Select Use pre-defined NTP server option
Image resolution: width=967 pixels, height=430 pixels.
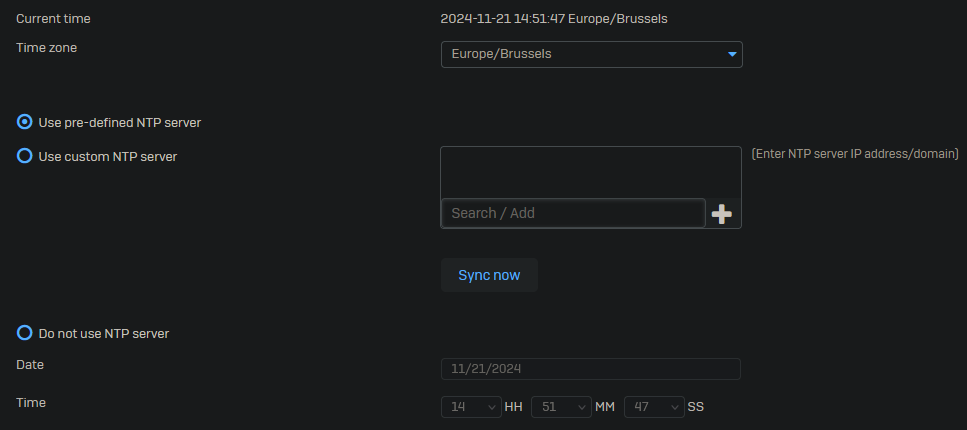(25, 122)
